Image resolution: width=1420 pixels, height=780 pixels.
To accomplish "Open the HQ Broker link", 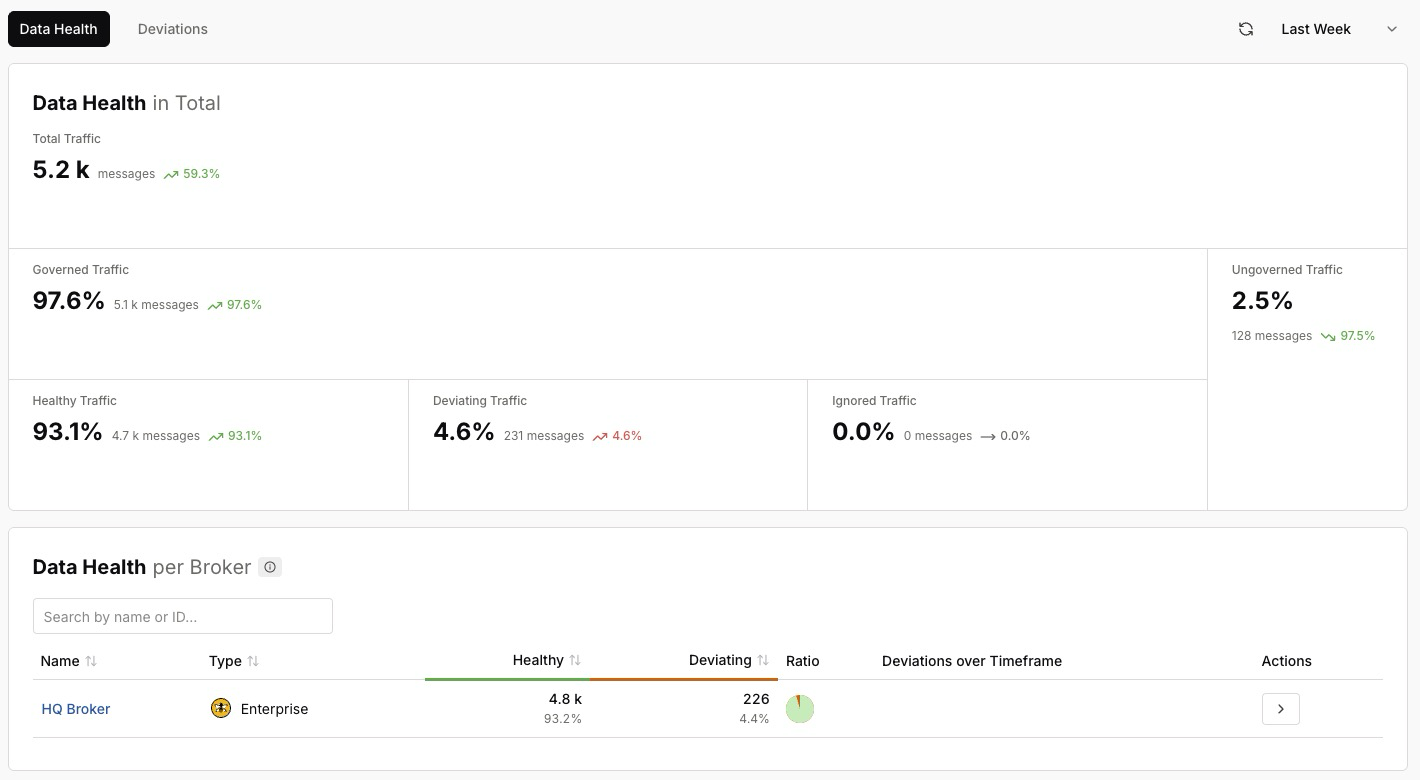I will click(76, 709).
